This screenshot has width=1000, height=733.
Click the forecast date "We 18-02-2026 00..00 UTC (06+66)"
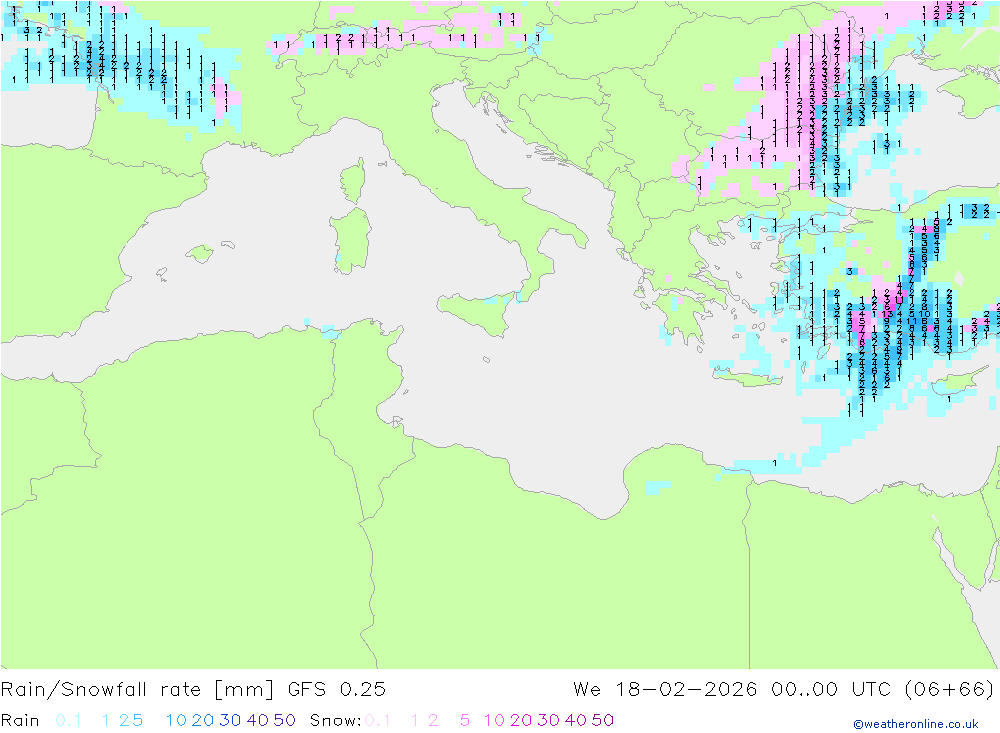[x=783, y=690]
